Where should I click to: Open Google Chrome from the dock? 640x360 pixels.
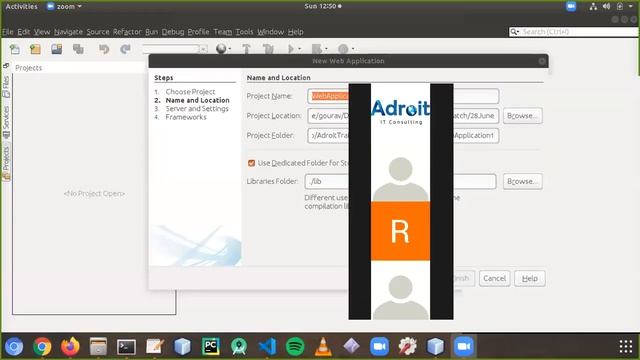coord(42,347)
